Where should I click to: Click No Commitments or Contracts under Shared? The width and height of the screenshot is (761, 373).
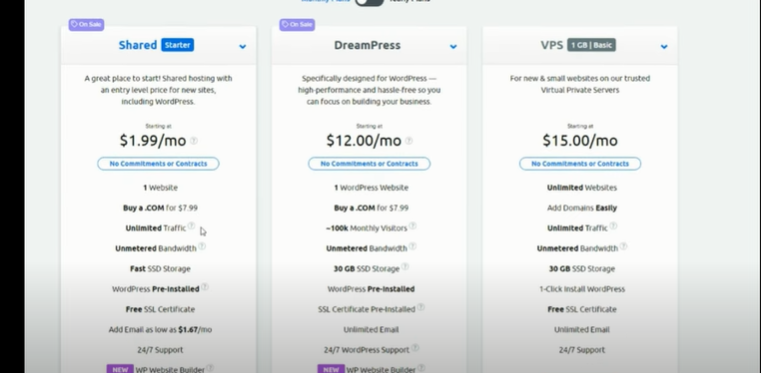click(x=158, y=163)
